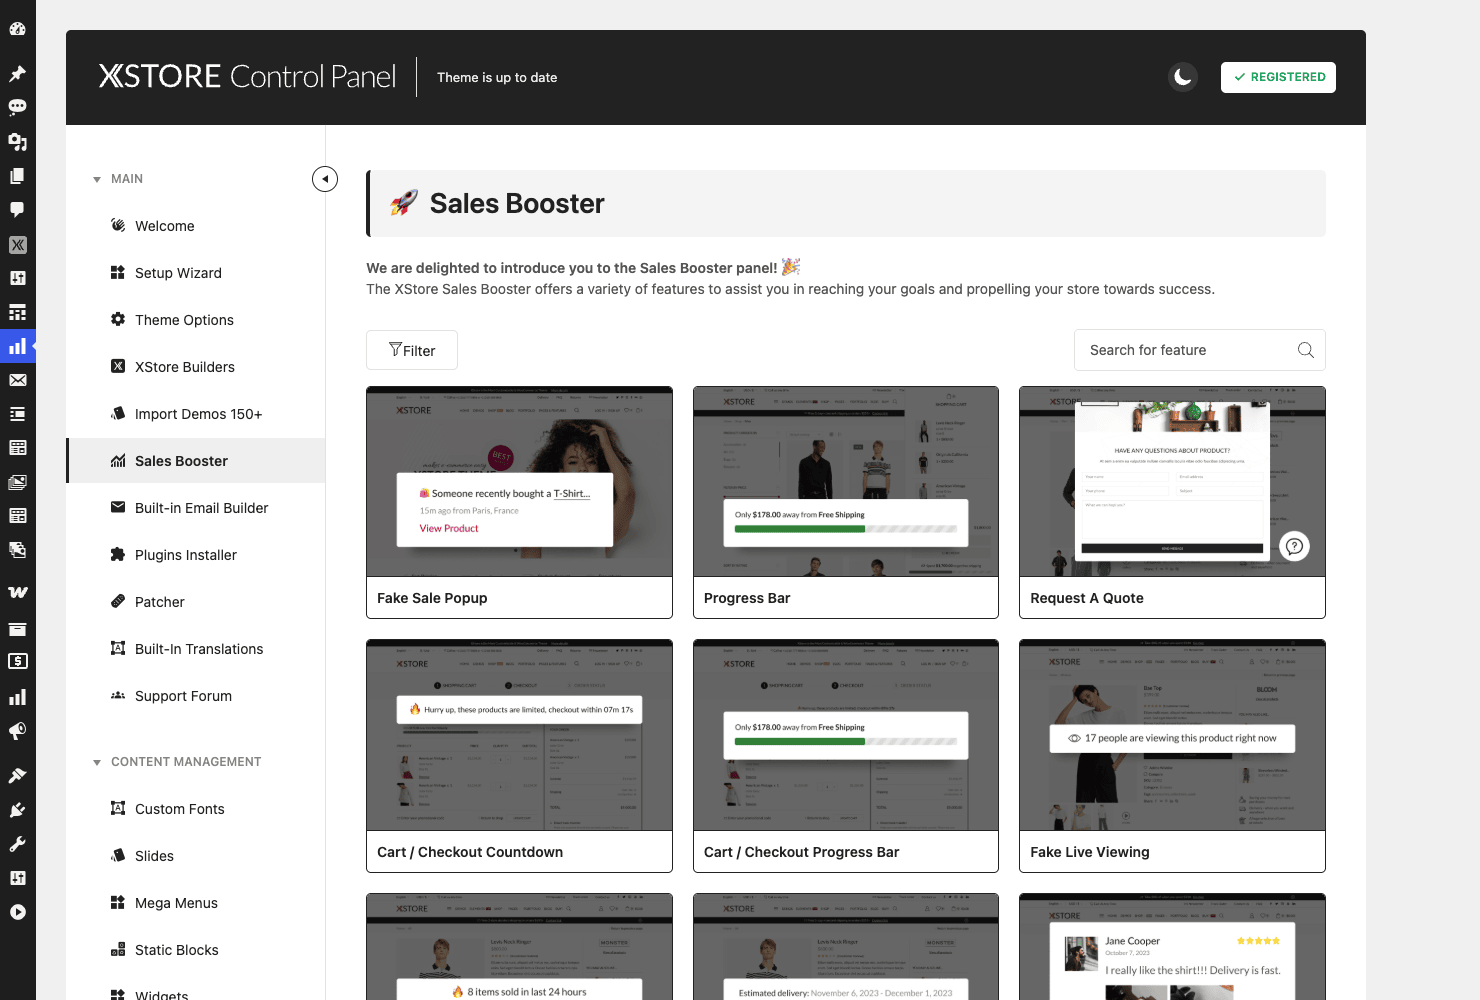Open the Progress Bar feature card
Viewport: 1480px width, 1000px height.
[846, 502]
